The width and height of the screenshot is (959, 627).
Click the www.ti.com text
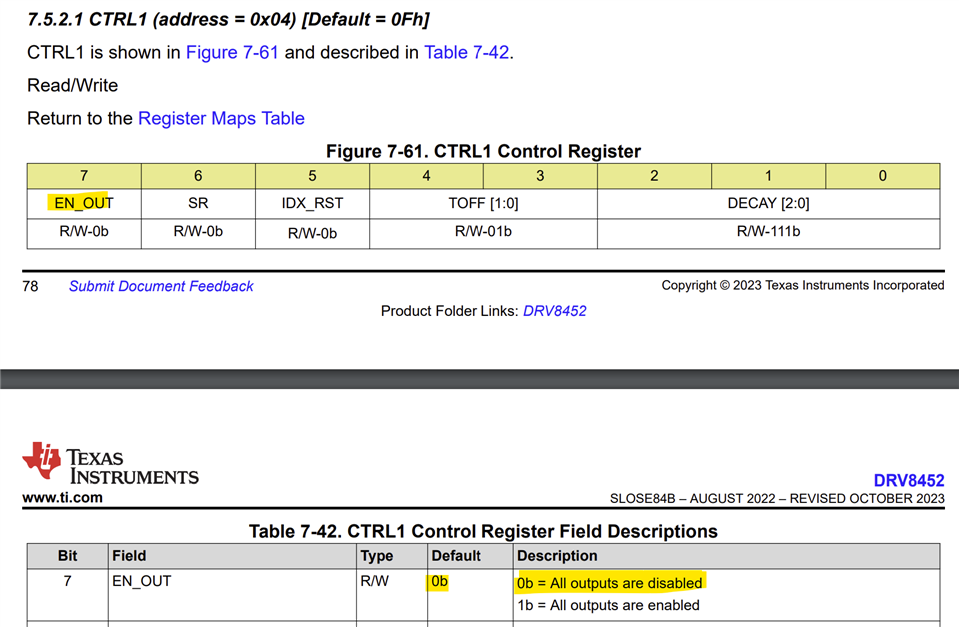[62, 497]
